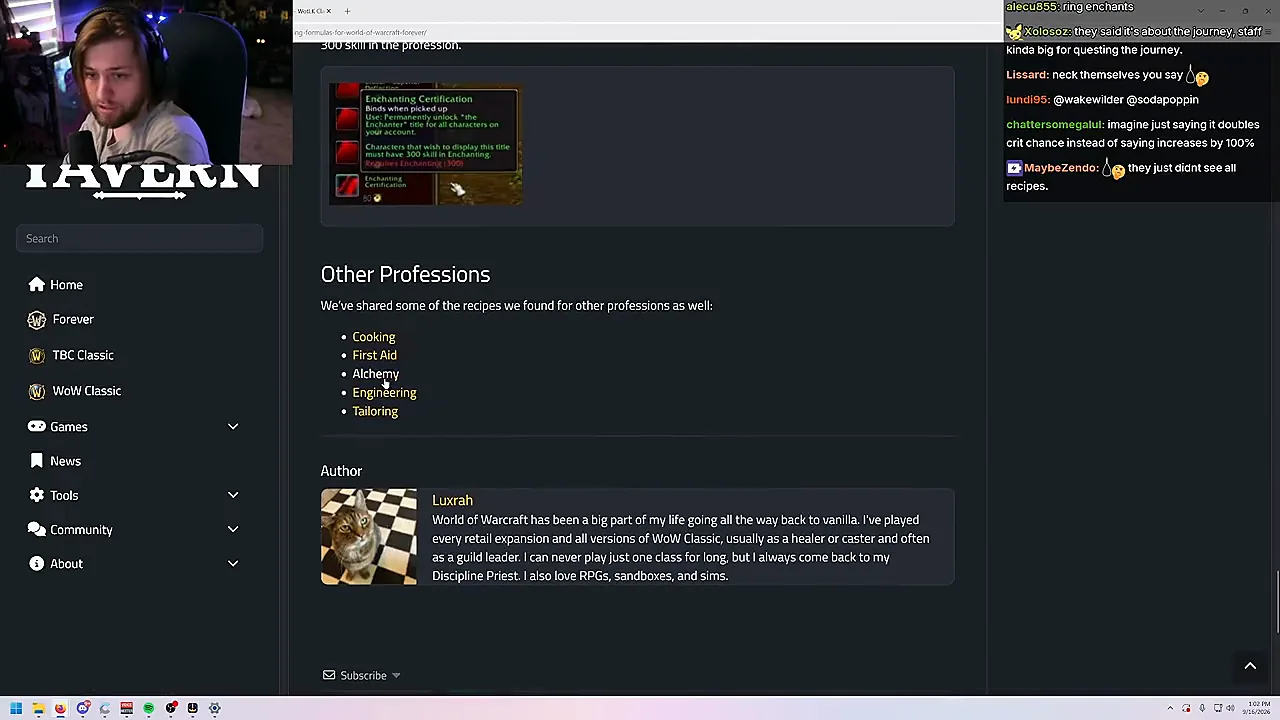Open the Cooking recipes link
The height and width of the screenshot is (720, 1280).
point(373,337)
